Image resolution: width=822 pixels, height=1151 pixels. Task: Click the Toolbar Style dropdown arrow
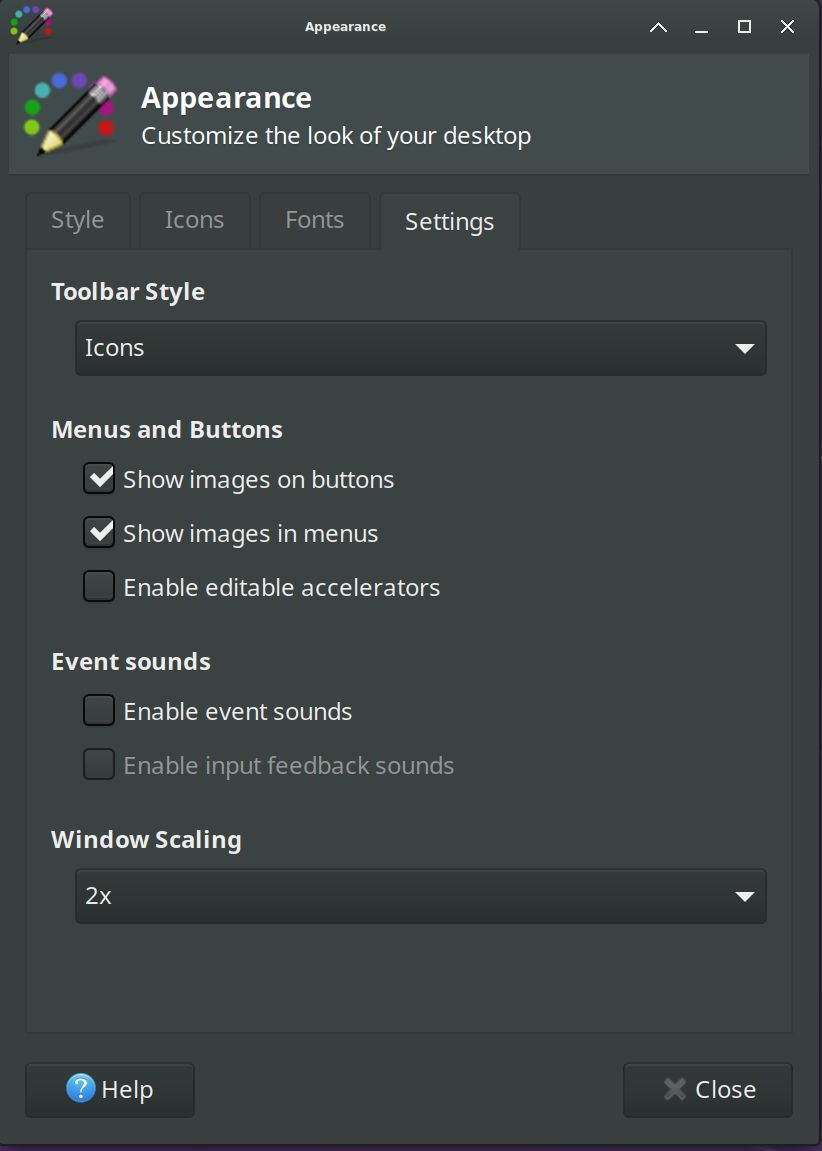point(744,348)
